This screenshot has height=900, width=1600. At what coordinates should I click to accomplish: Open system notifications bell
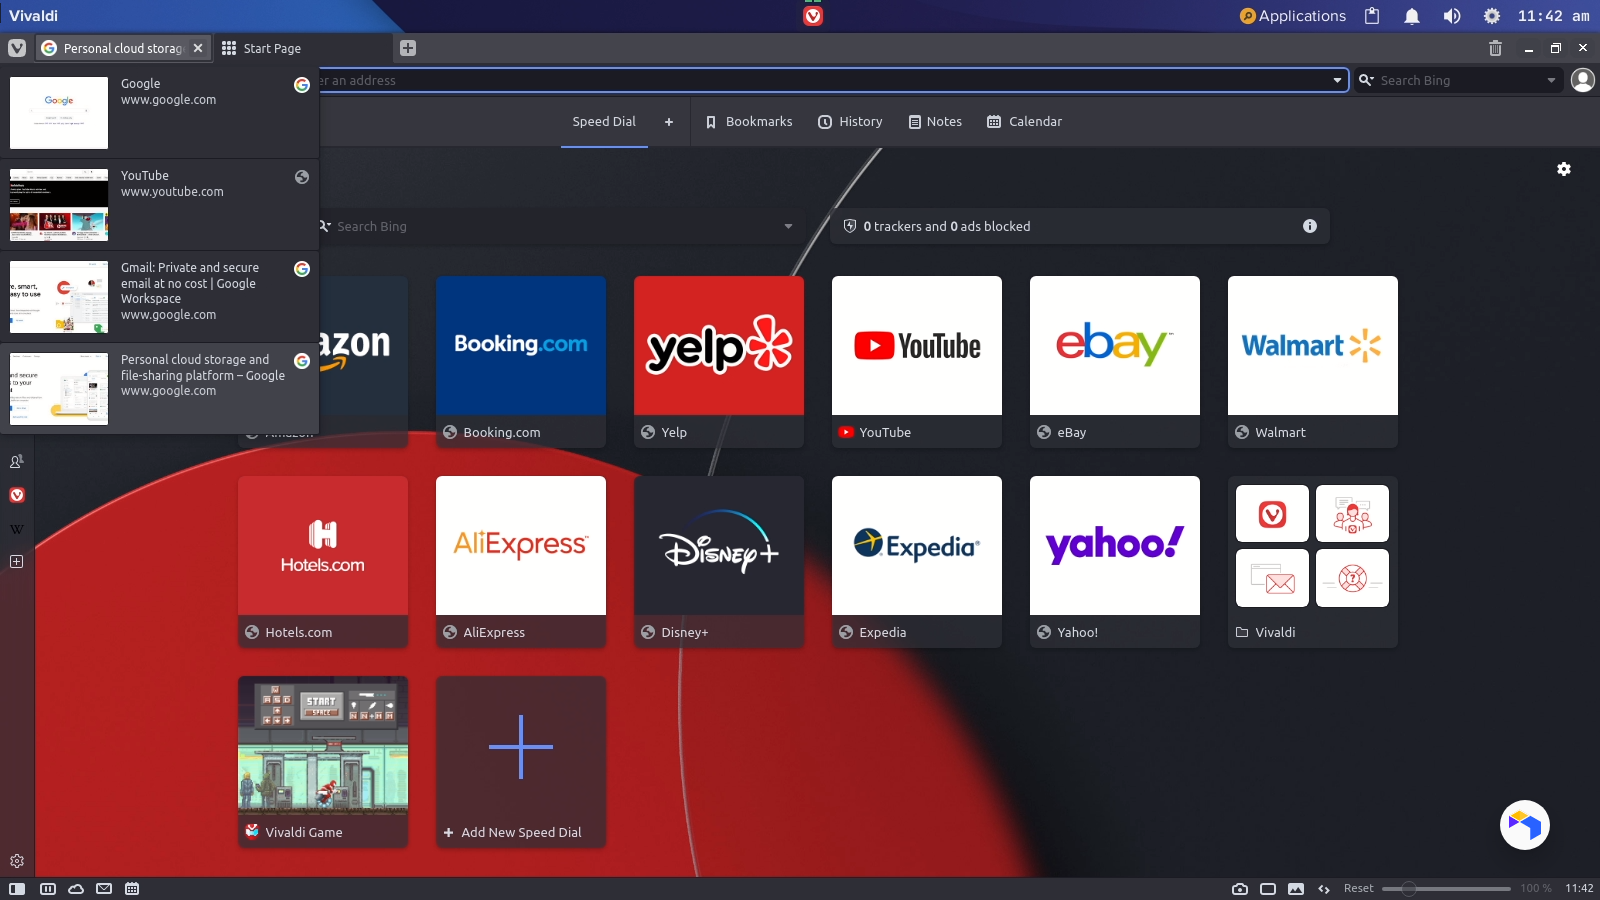click(x=1412, y=16)
